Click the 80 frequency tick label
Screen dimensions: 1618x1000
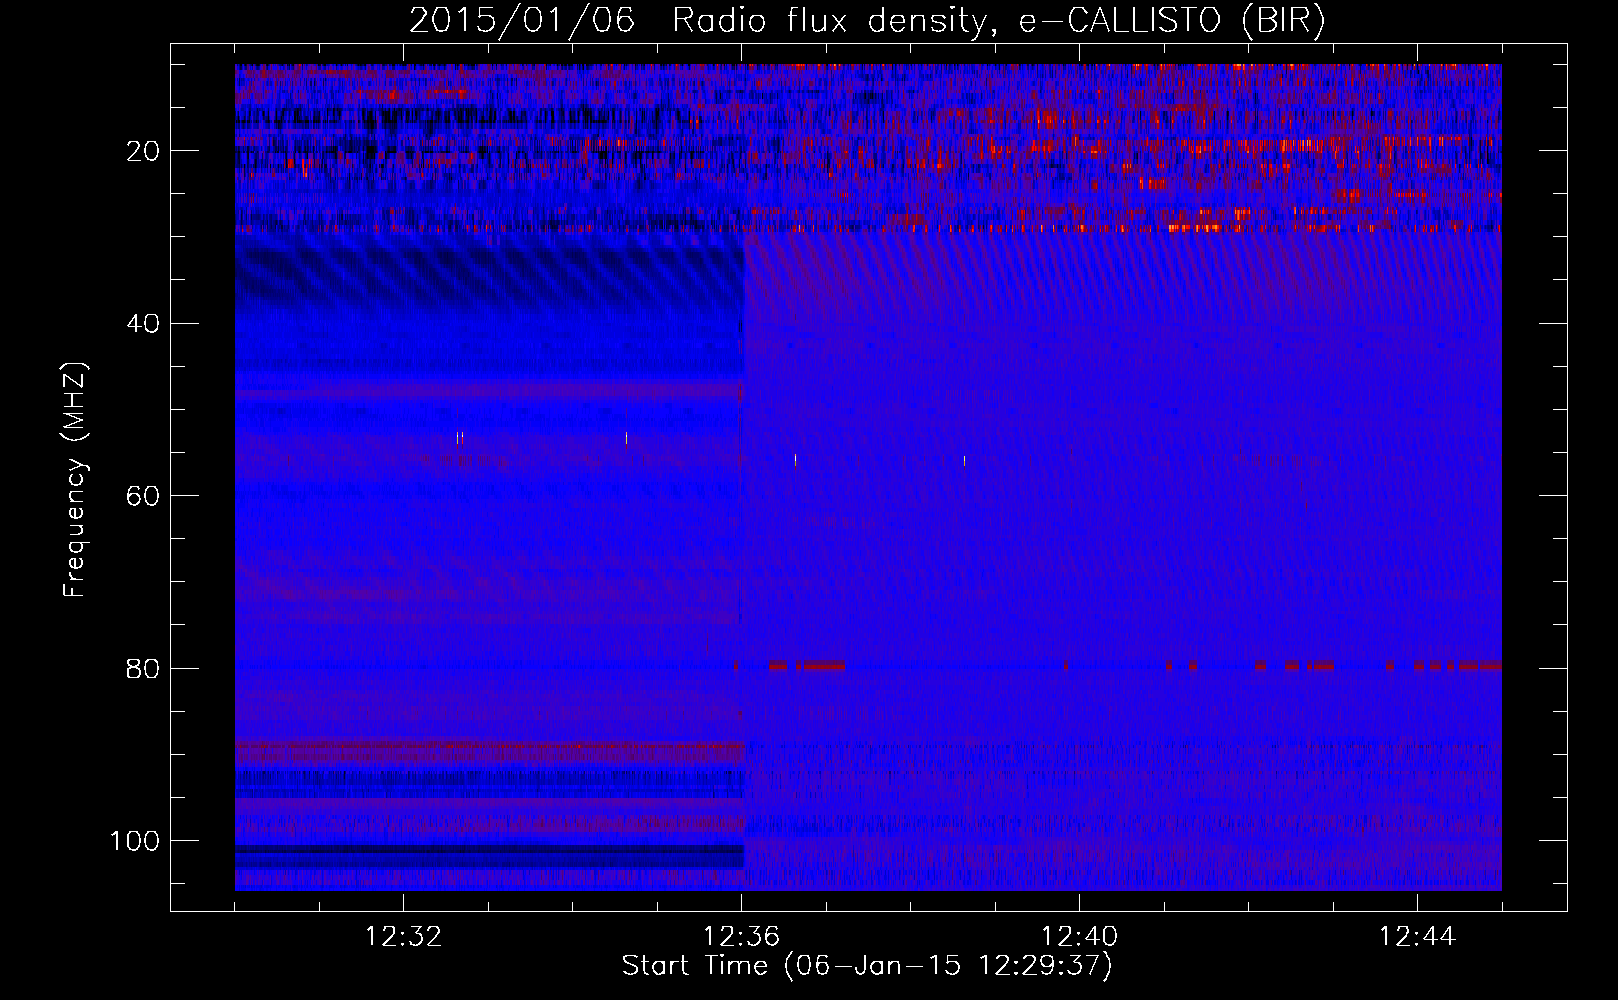click(143, 669)
